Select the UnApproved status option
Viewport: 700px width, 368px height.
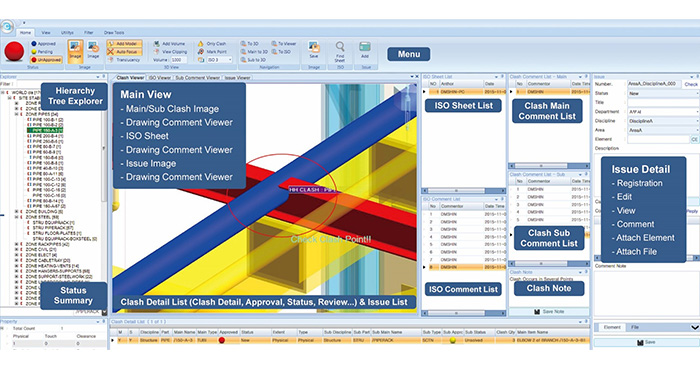[x=46, y=60]
